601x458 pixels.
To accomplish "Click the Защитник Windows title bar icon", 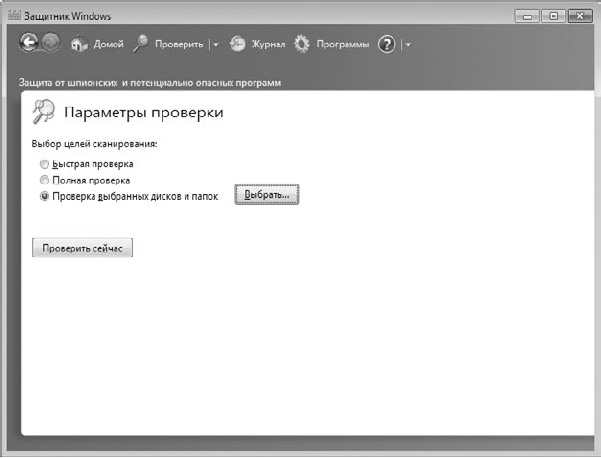I will pos(14,16).
